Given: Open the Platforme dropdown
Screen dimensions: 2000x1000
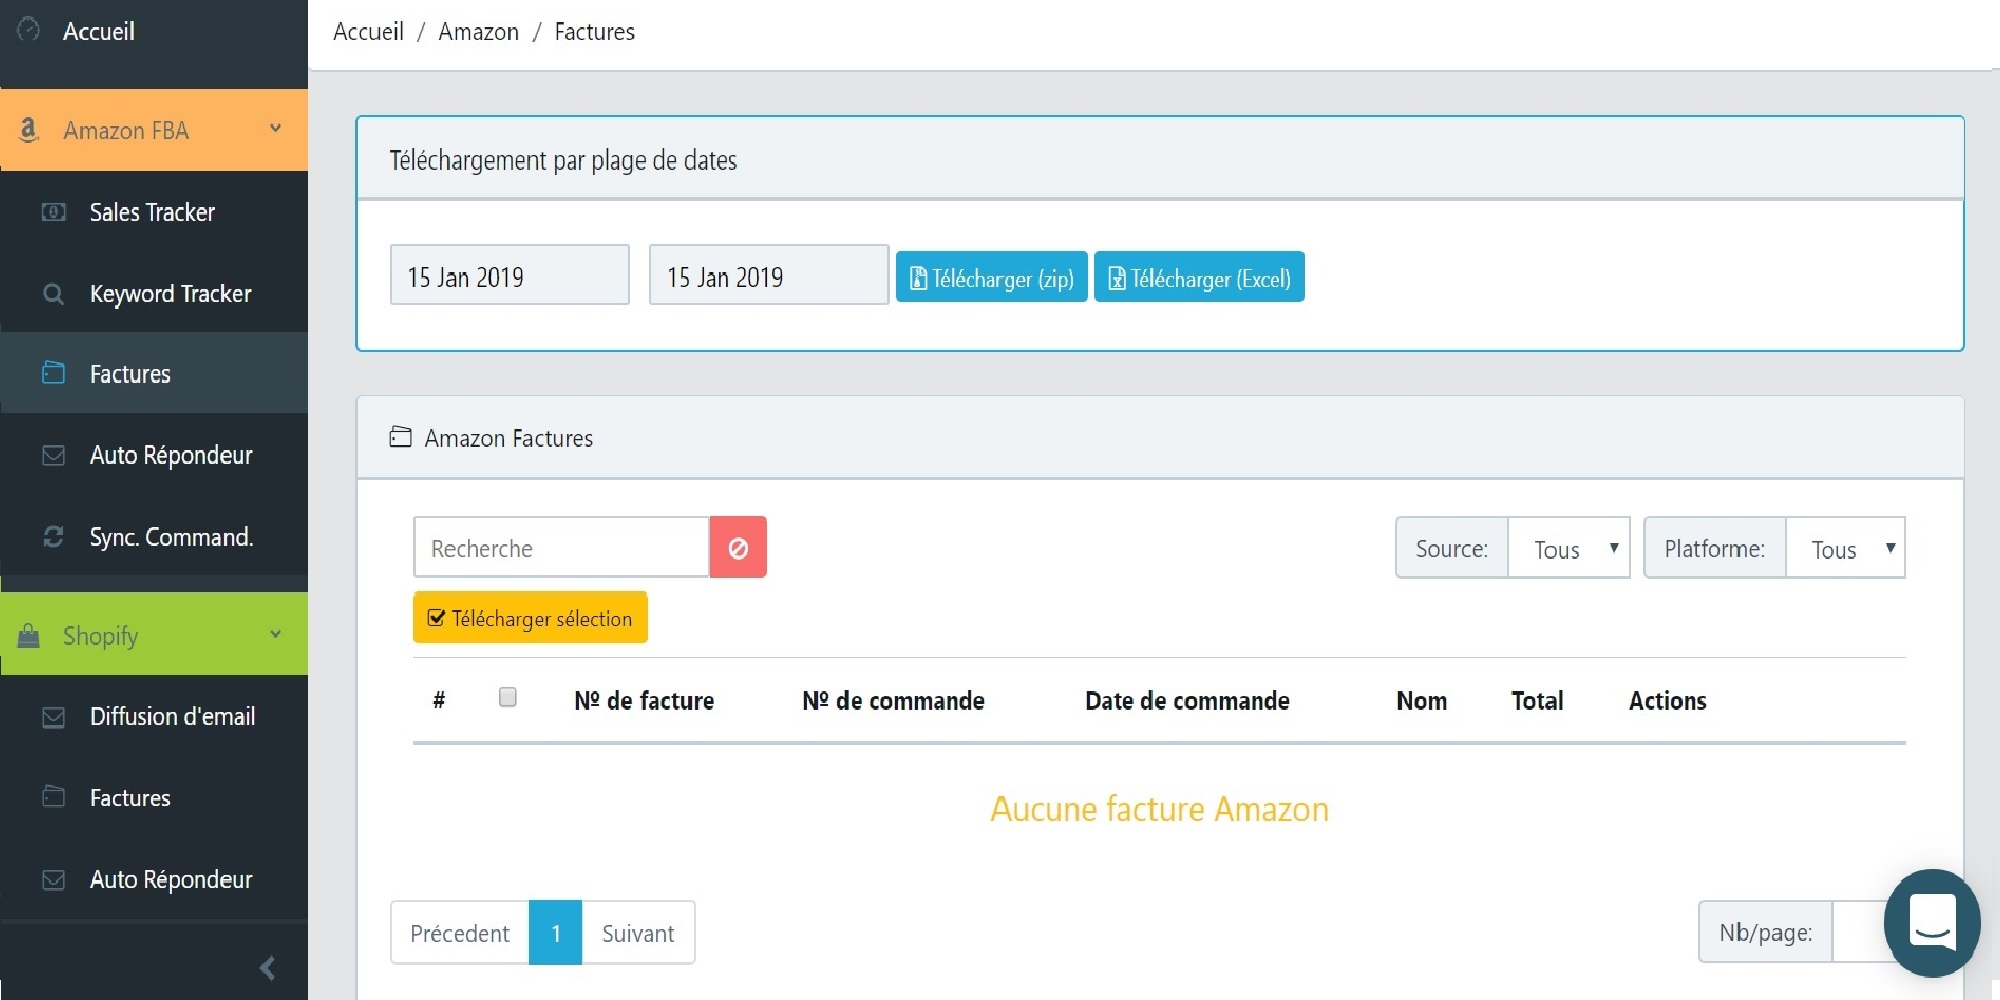Looking at the screenshot, I should tap(1844, 548).
